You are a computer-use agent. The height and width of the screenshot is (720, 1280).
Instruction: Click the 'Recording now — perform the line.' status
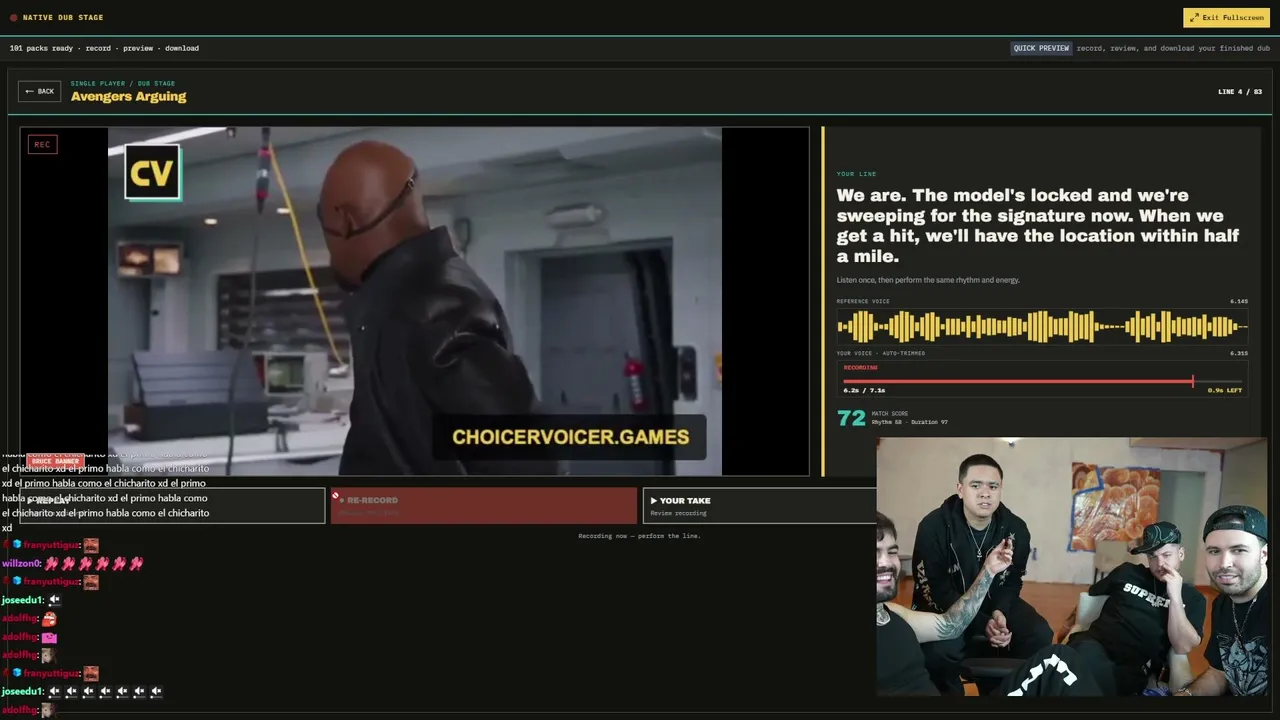(639, 536)
